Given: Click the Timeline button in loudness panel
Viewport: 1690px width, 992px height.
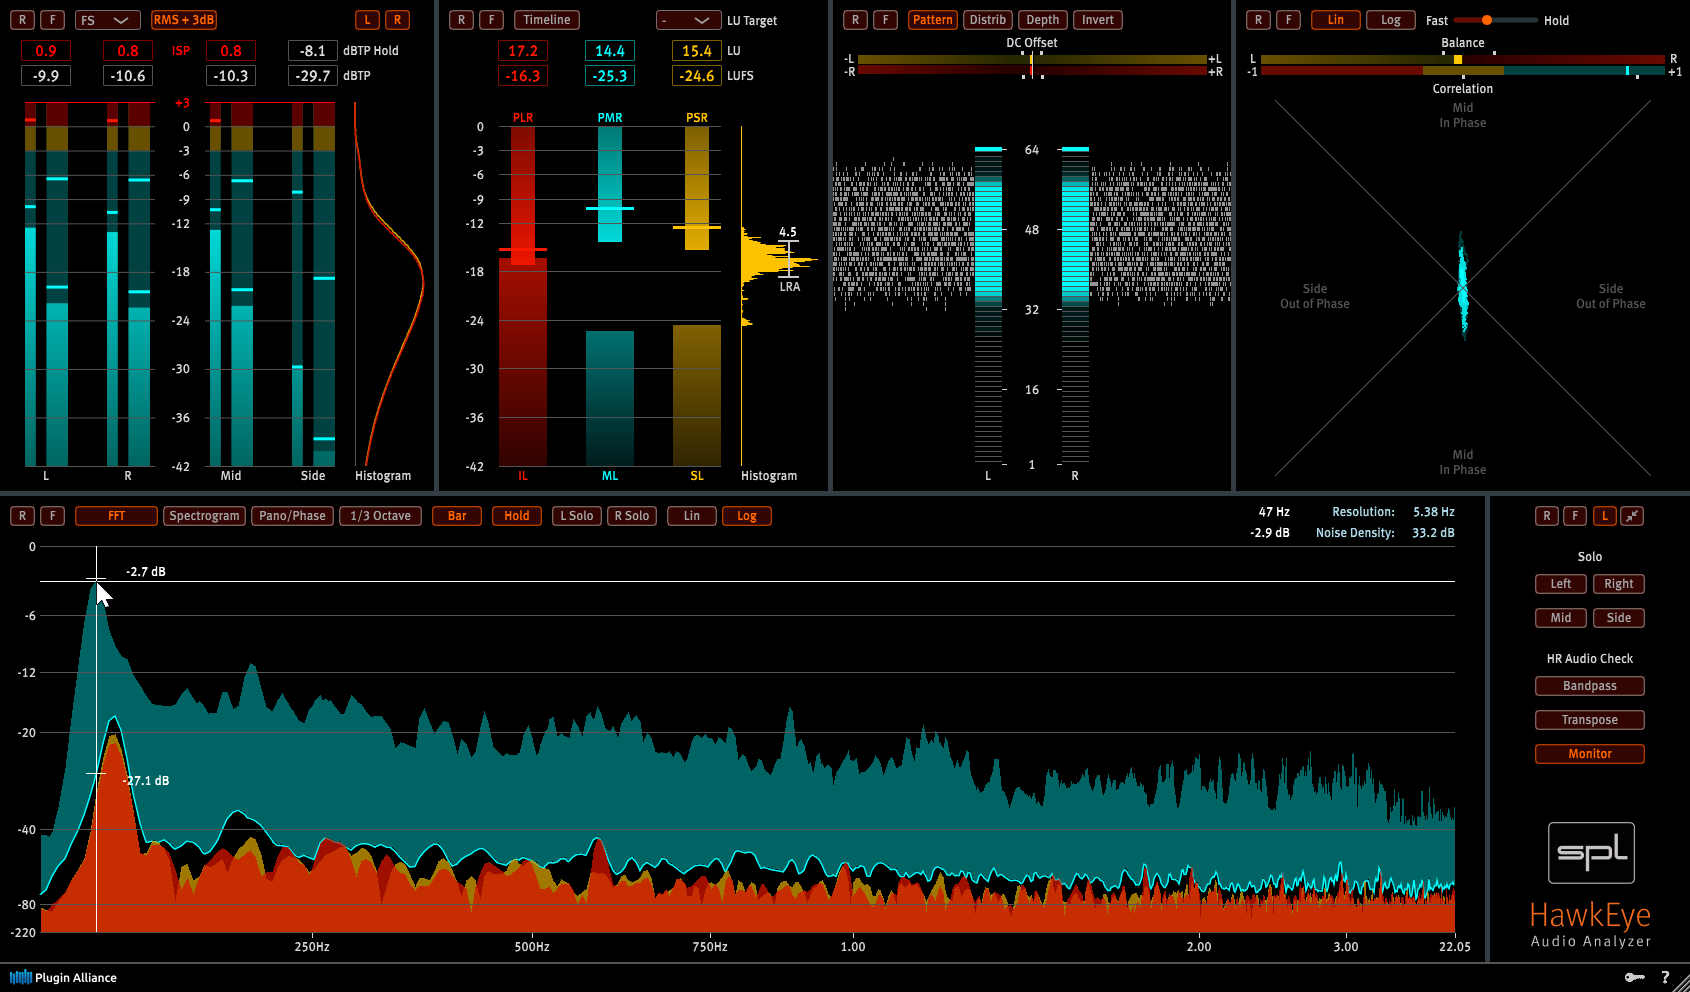Looking at the screenshot, I should (546, 20).
